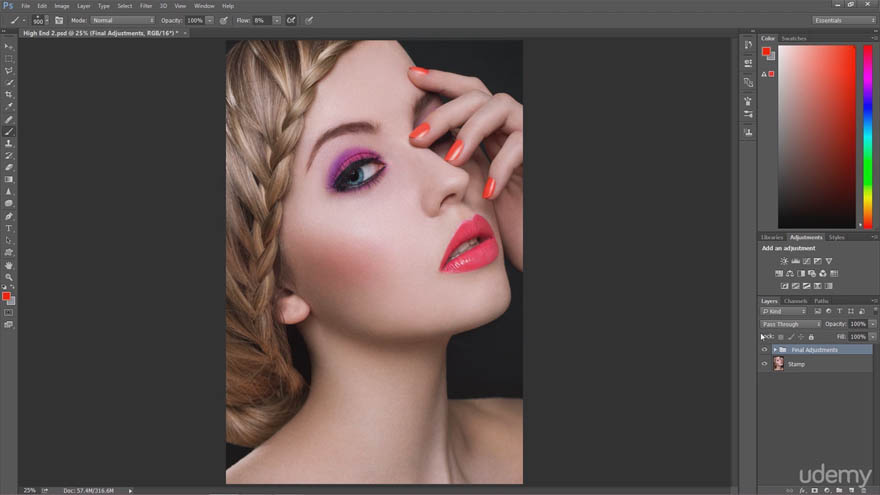Open the Window menu
880x495 pixels.
click(x=204, y=6)
